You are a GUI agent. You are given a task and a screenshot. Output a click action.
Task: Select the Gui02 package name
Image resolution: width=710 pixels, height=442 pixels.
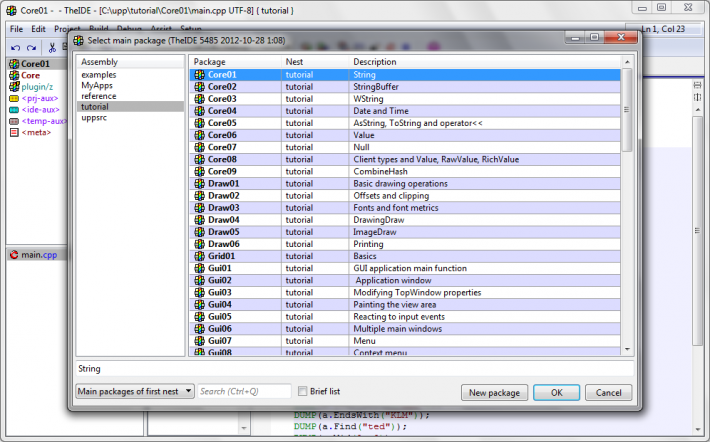tap(220, 280)
